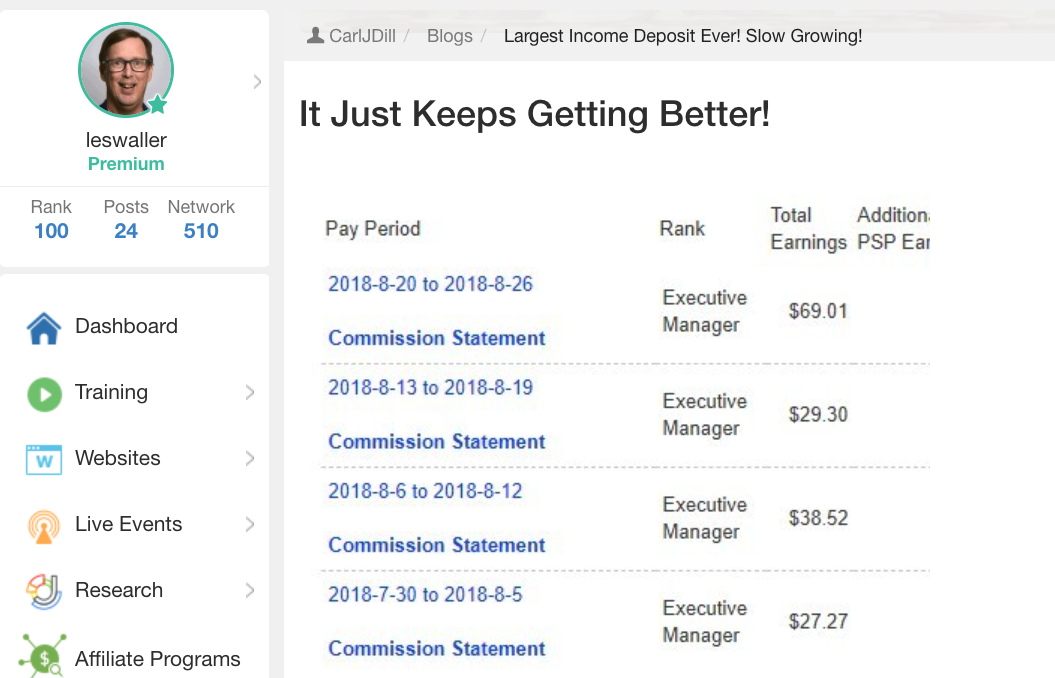Expand the Live Events menu chevron
1055x678 pixels.
click(250, 524)
